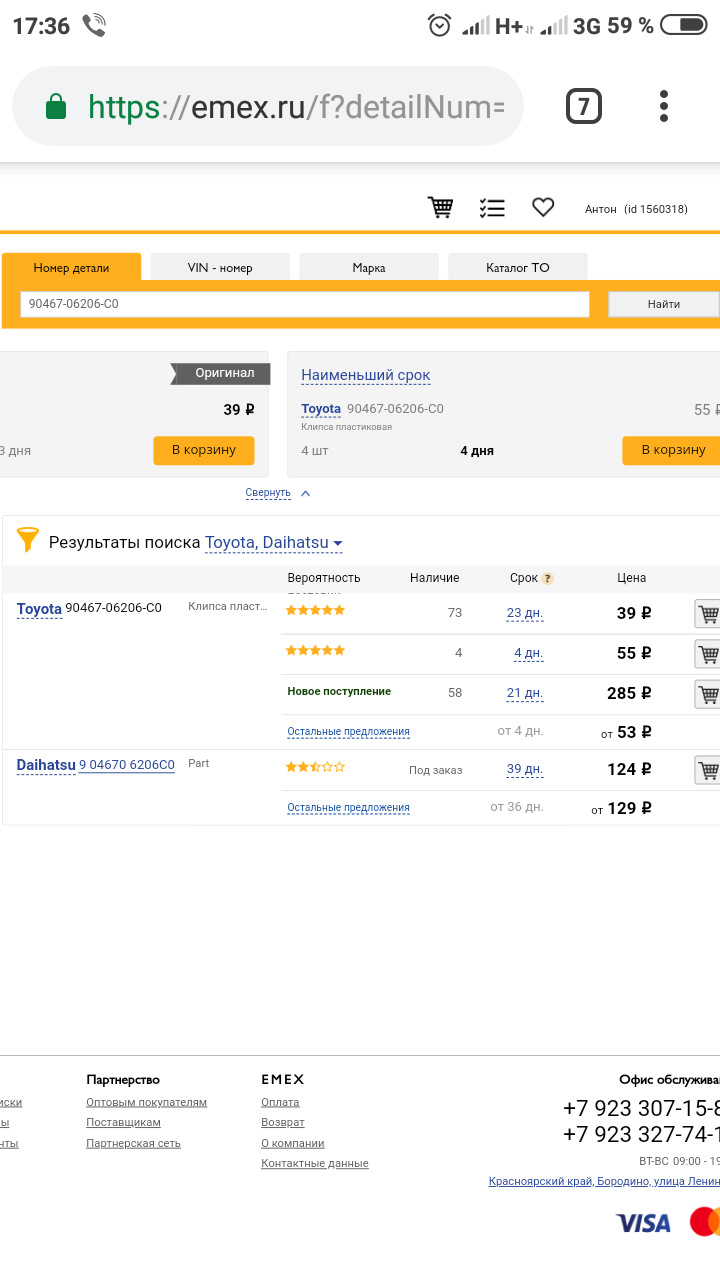Expand Daihatsu Остальные предложения

click(348, 808)
